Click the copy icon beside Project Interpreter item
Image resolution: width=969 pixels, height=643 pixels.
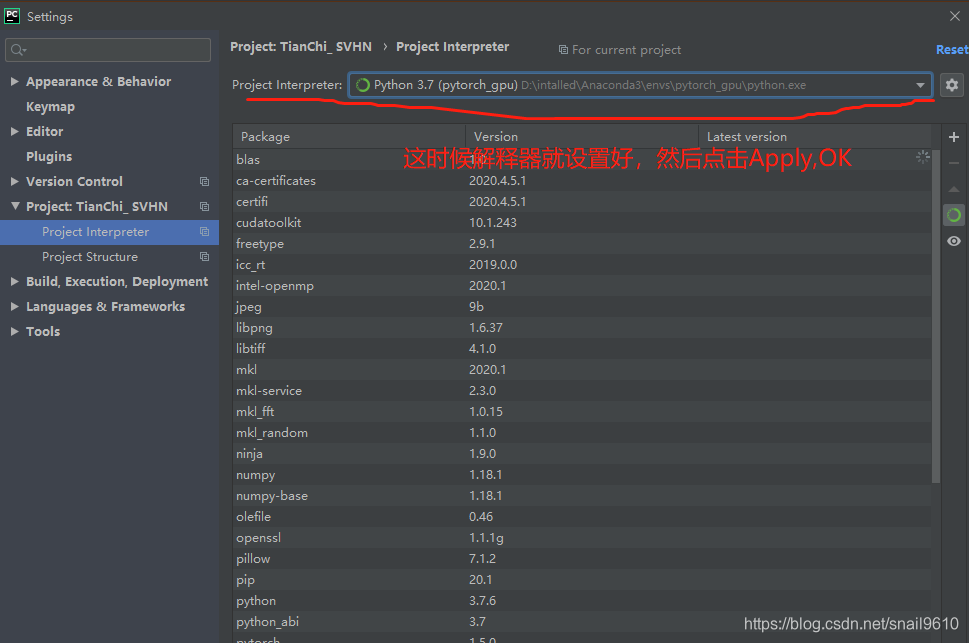click(205, 232)
